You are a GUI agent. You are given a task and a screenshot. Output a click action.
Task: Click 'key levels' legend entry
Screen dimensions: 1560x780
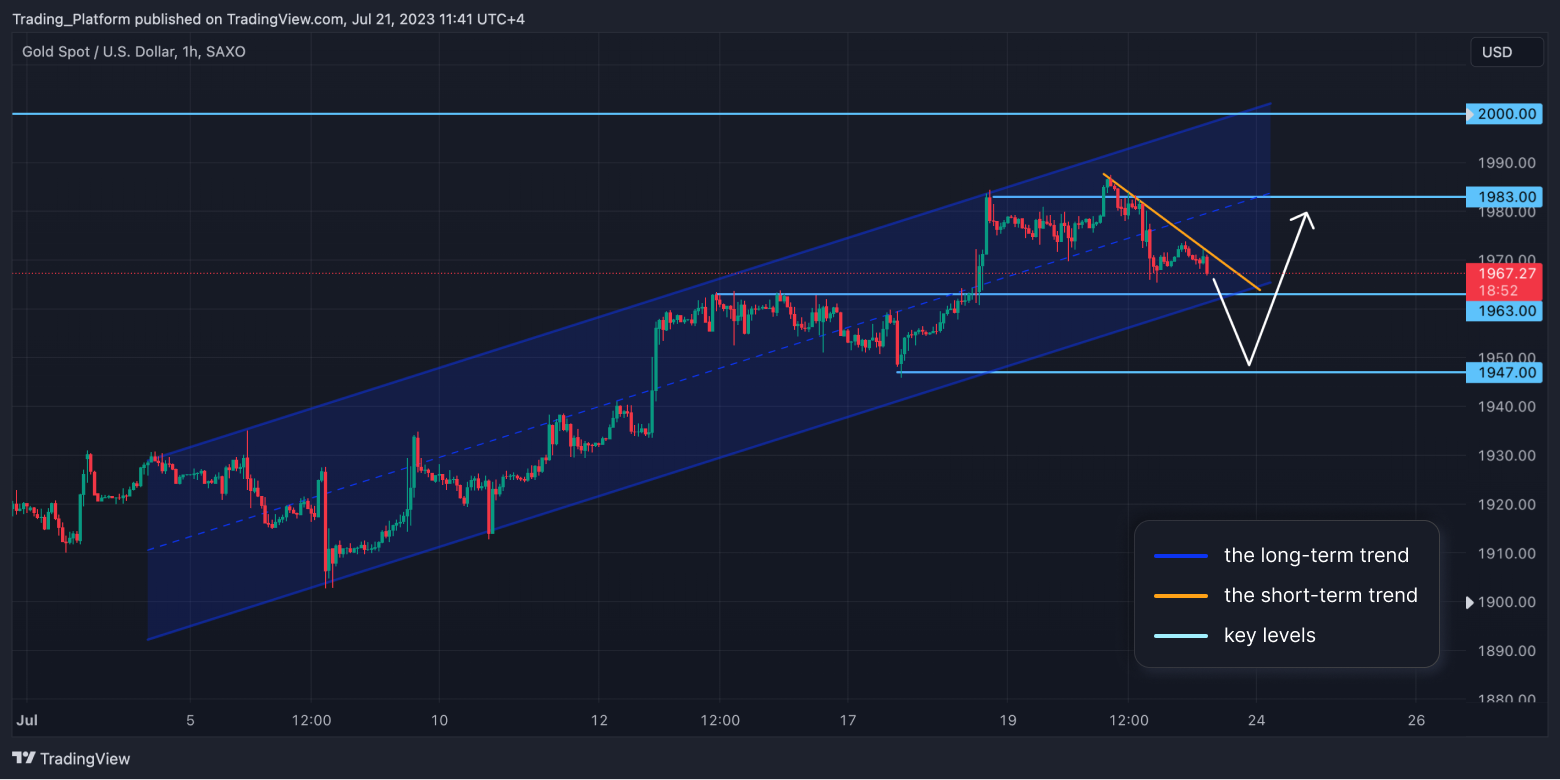coord(1270,635)
